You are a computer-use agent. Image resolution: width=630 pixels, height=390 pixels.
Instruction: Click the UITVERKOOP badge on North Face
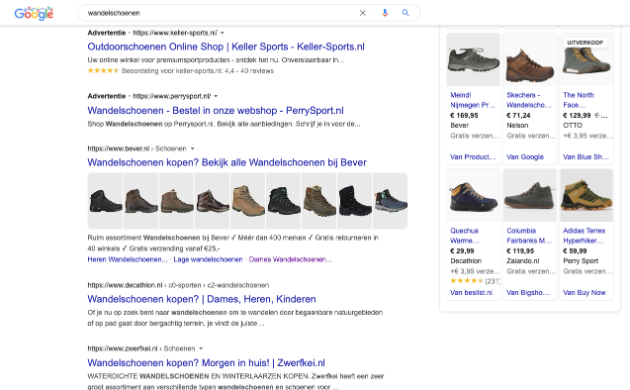click(585, 43)
